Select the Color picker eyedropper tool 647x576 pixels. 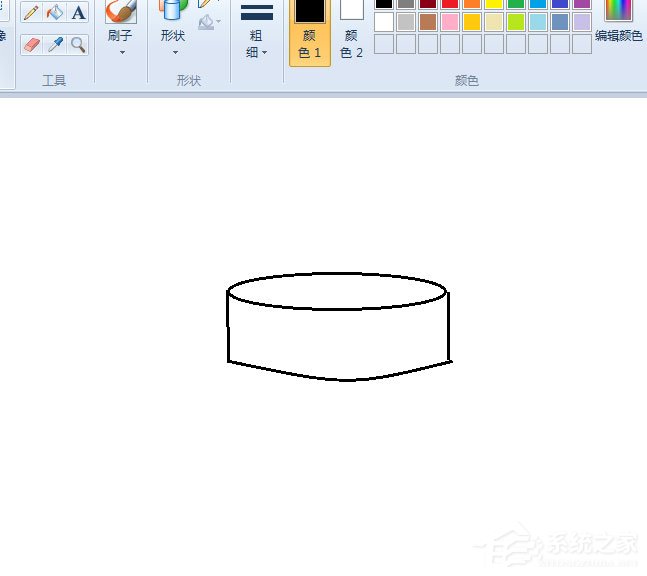[54, 45]
